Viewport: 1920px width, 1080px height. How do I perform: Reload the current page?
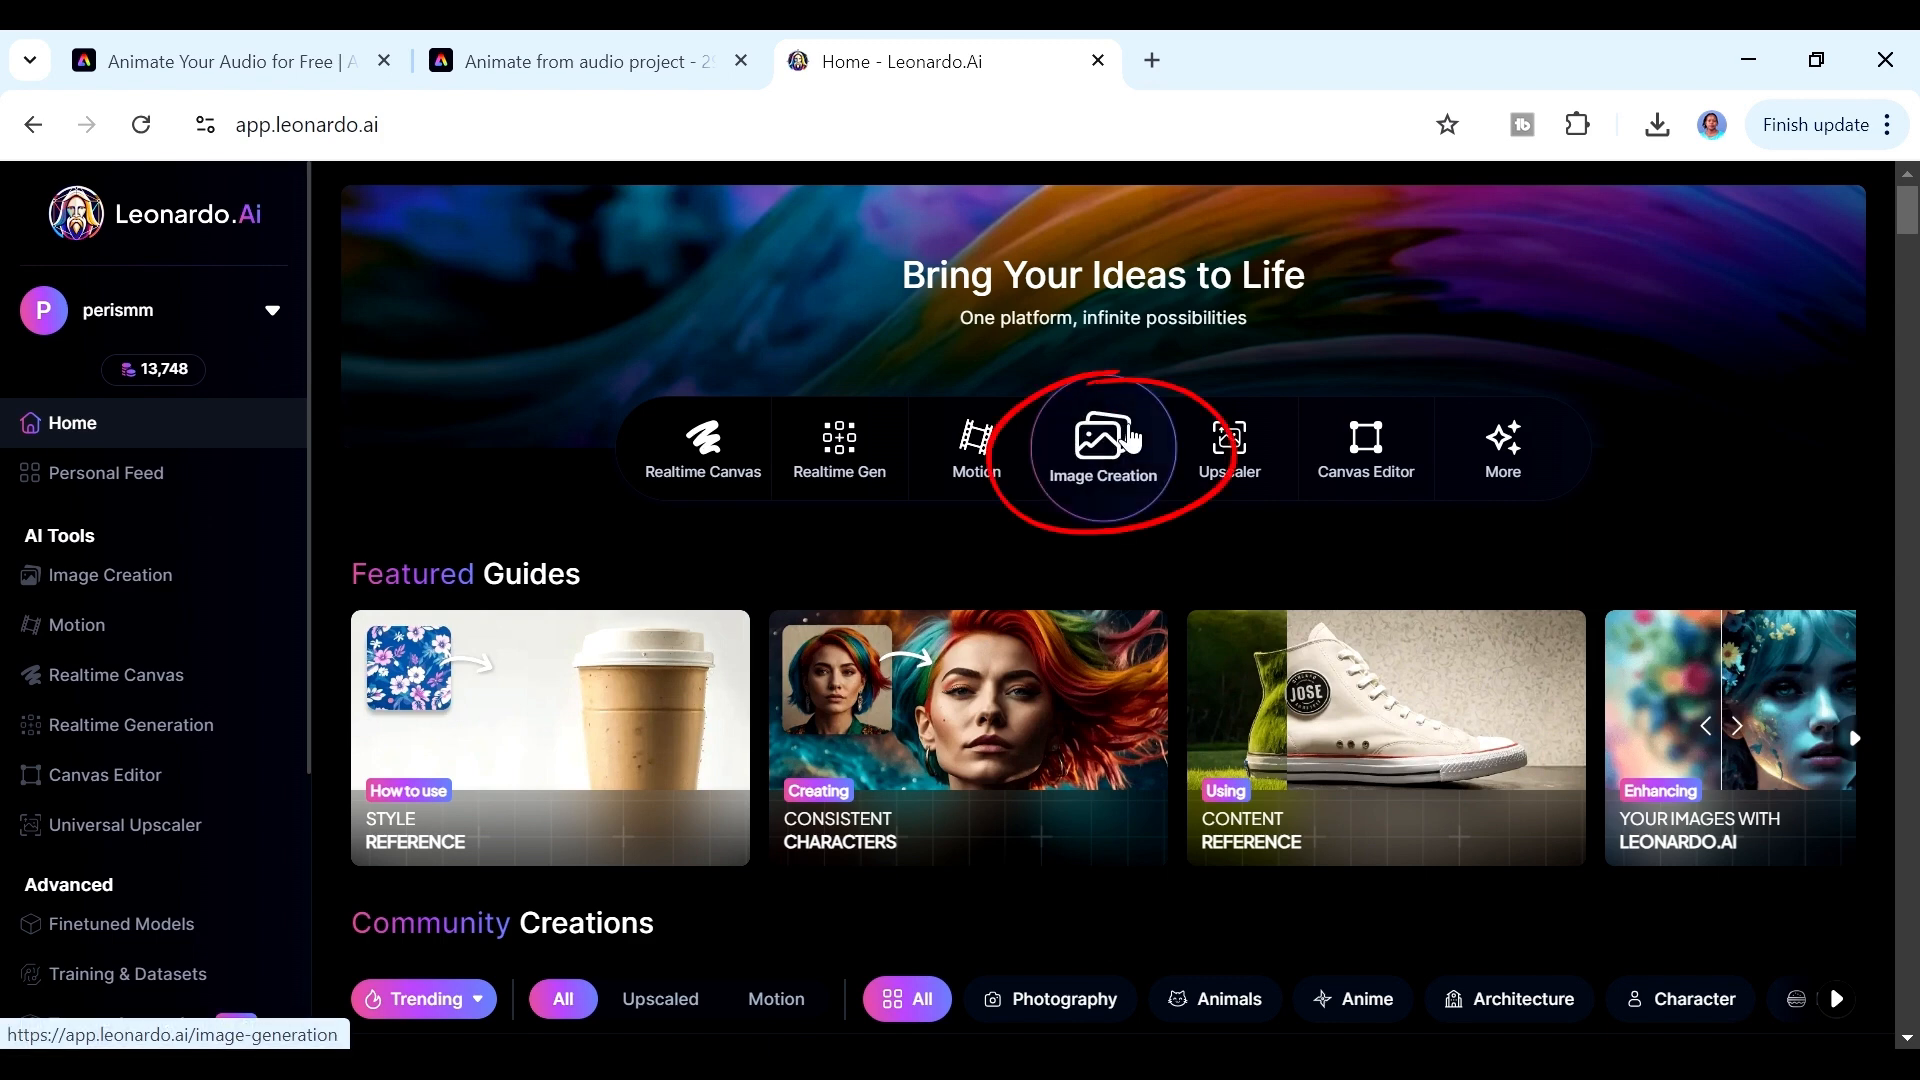click(x=141, y=125)
